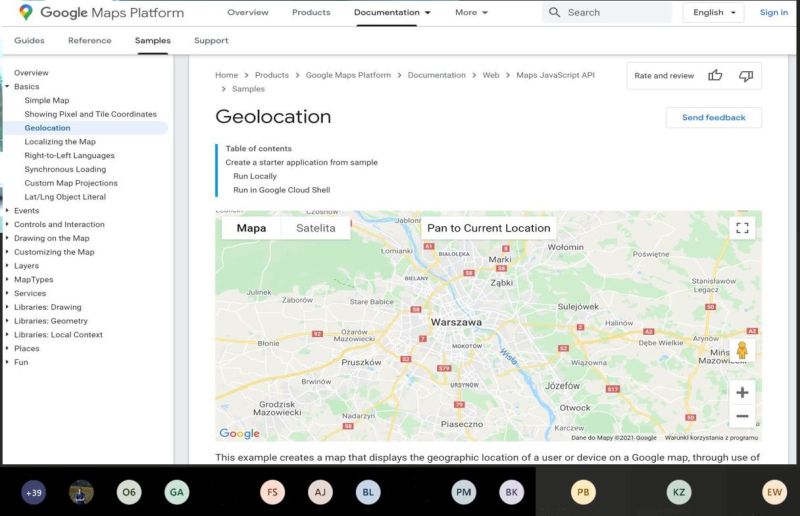Select participant avatar AJ
The width and height of the screenshot is (800, 516).
320,492
